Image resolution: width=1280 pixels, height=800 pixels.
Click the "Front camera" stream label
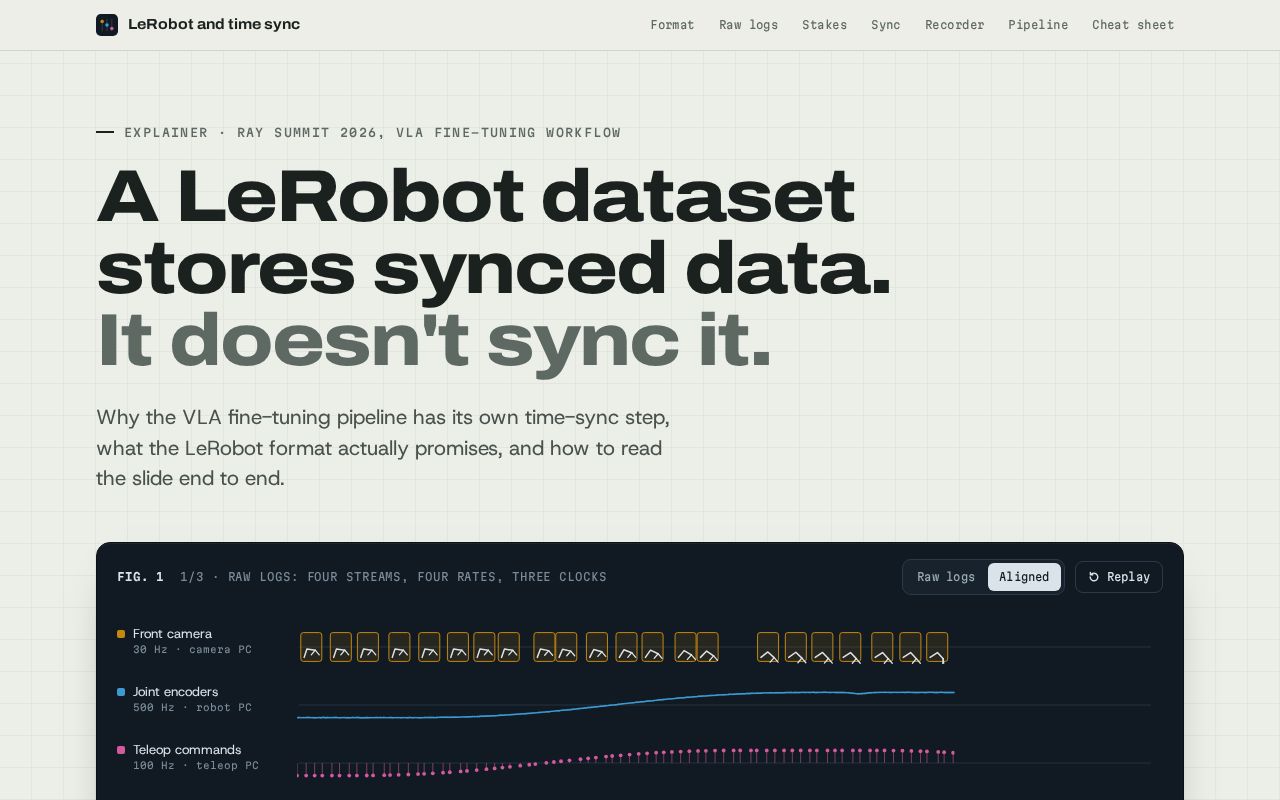[172, 634]
